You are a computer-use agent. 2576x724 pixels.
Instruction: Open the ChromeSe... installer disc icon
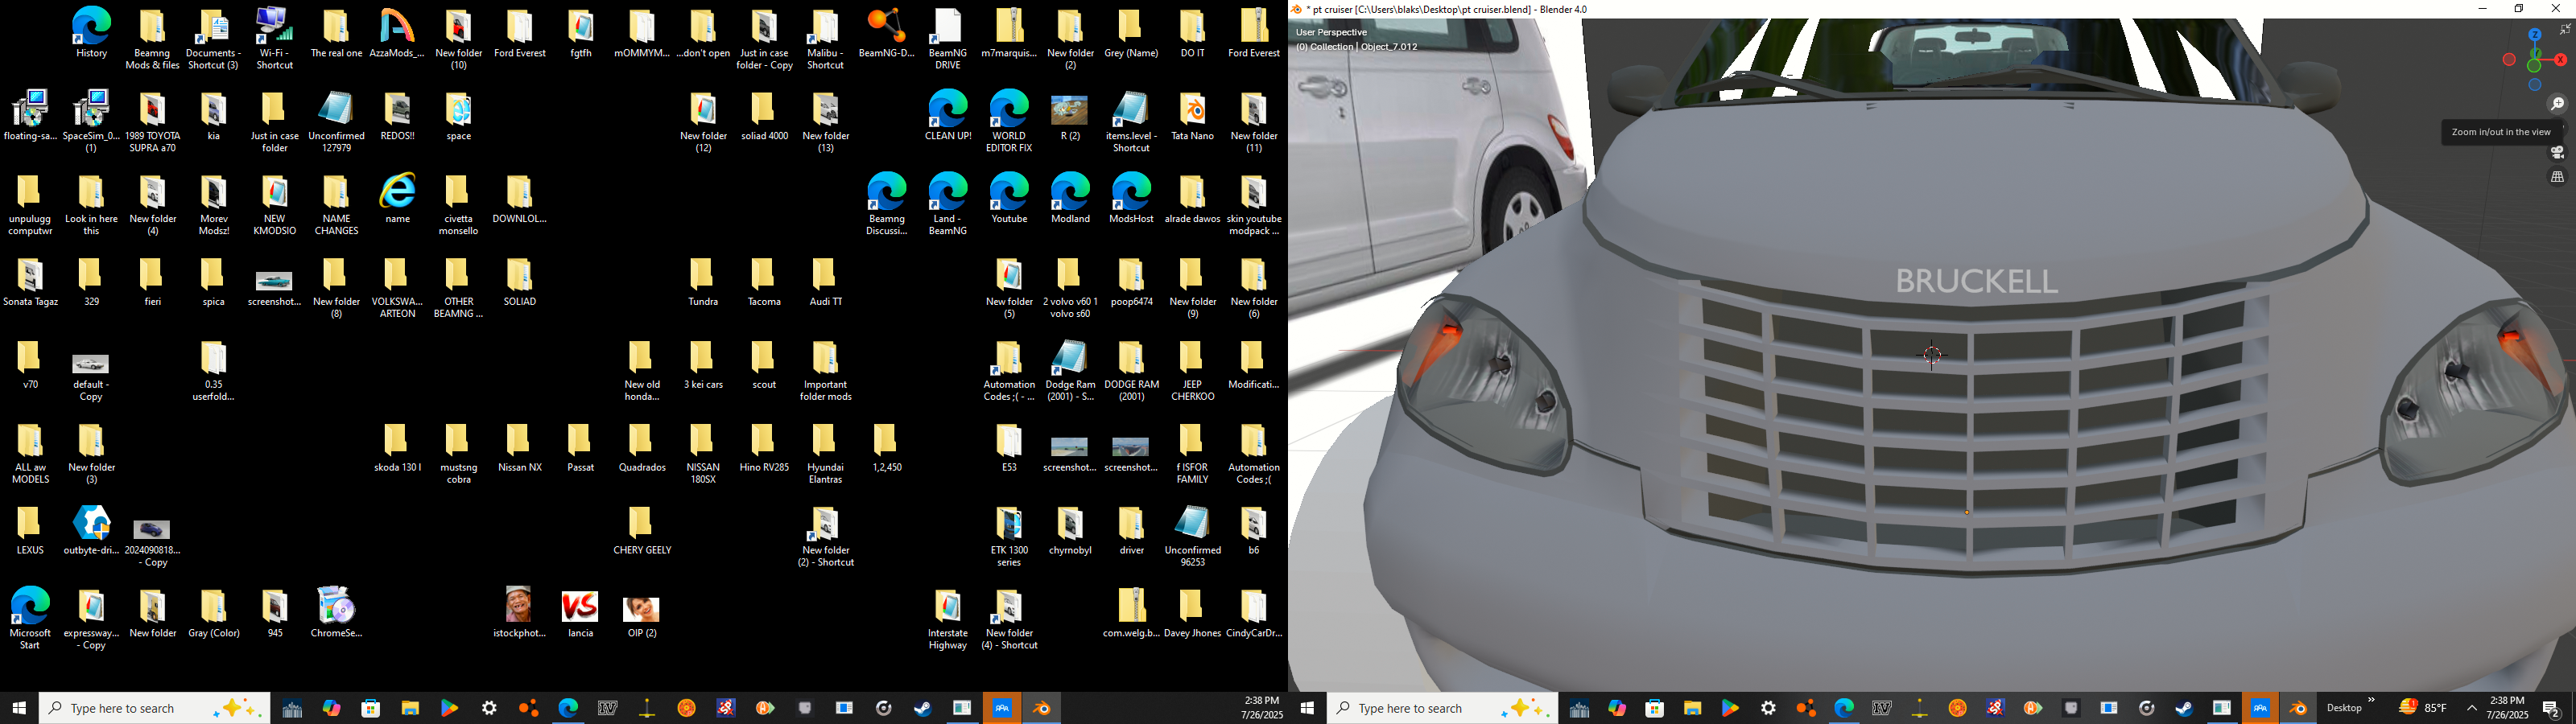336,612
